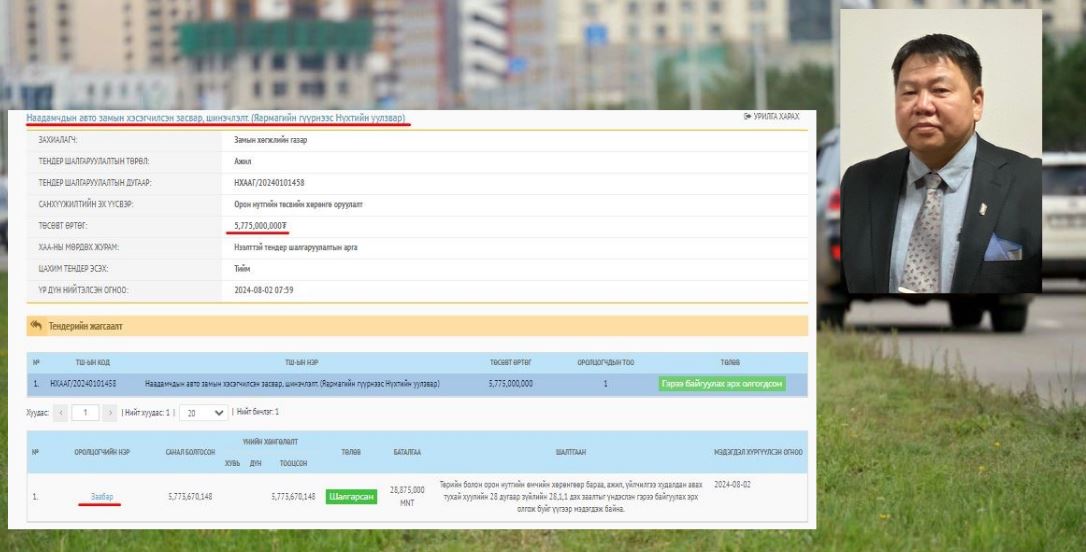Click the ШАЛТГААН column header
The width and height of the screenshot is (1086, 552).
[571, 452]
